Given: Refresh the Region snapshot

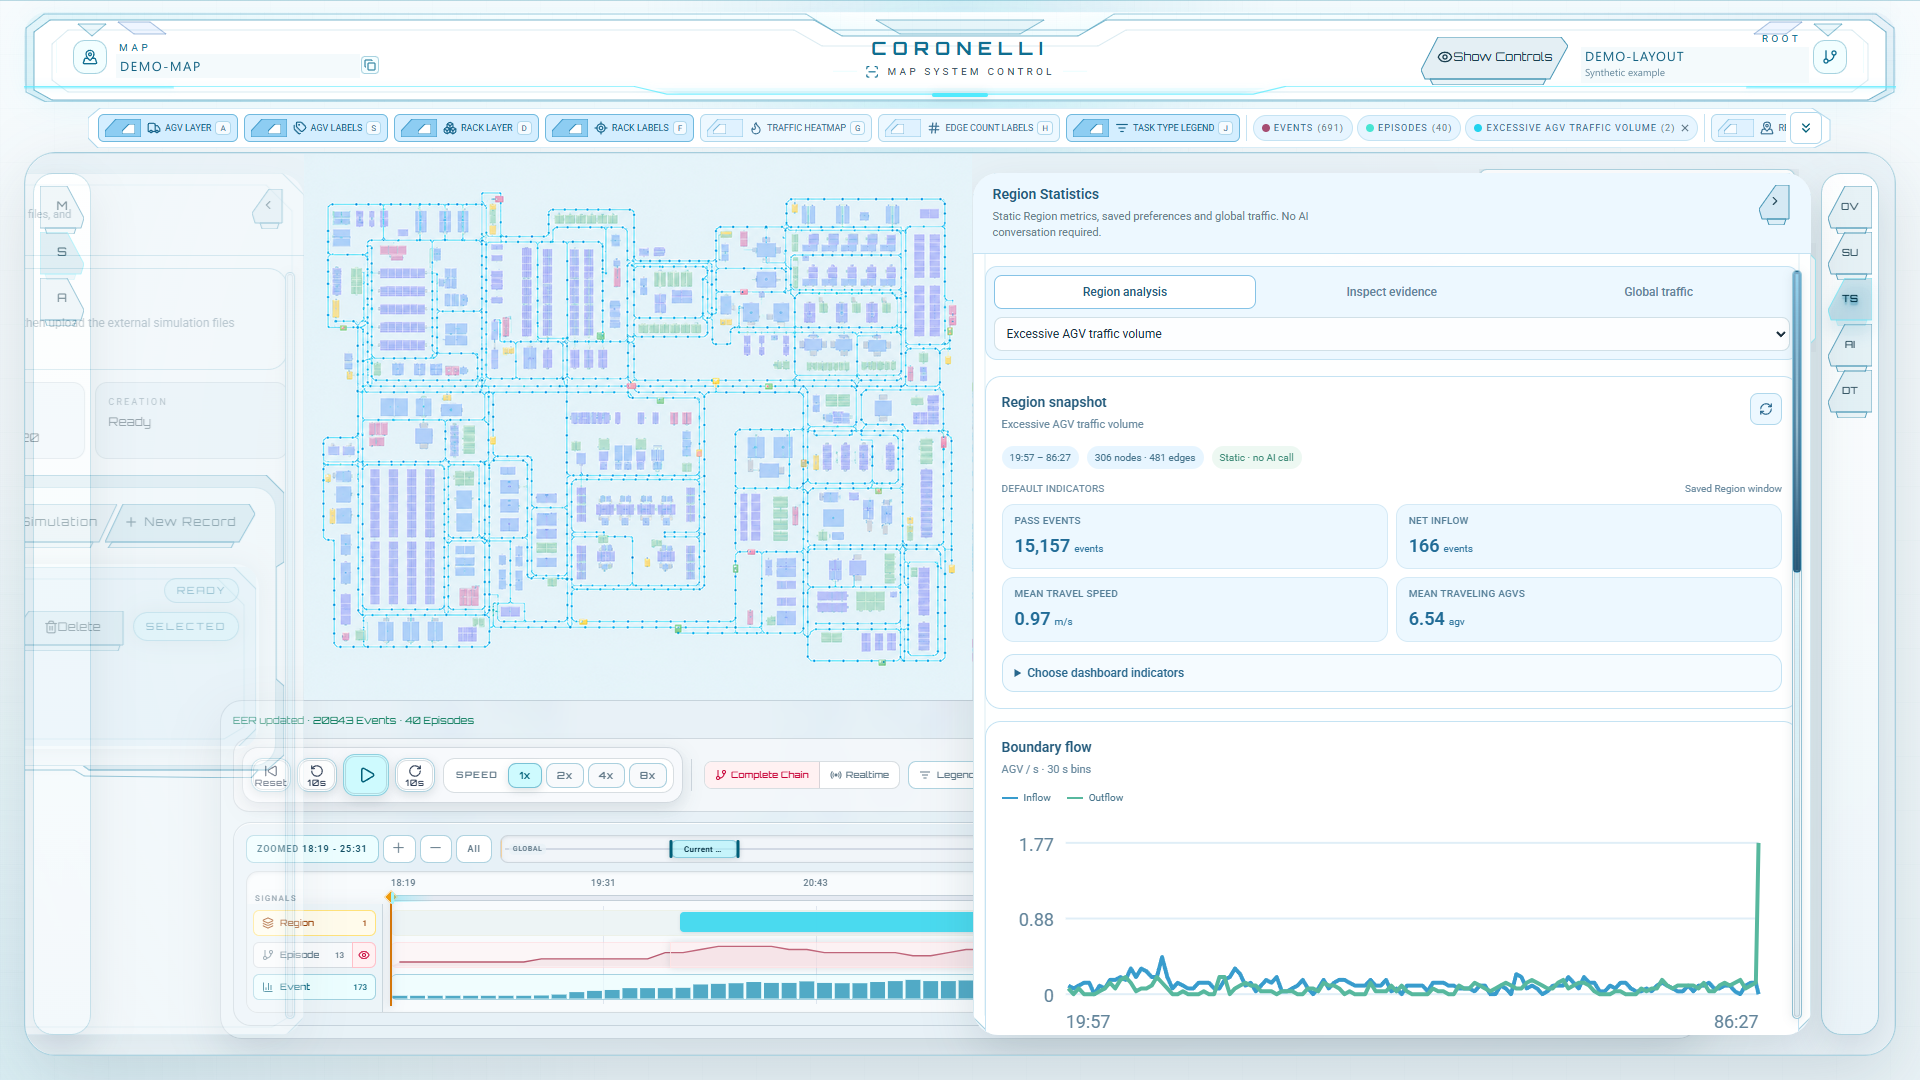Looking at the screenshot, I should (x=1766, y=409).
